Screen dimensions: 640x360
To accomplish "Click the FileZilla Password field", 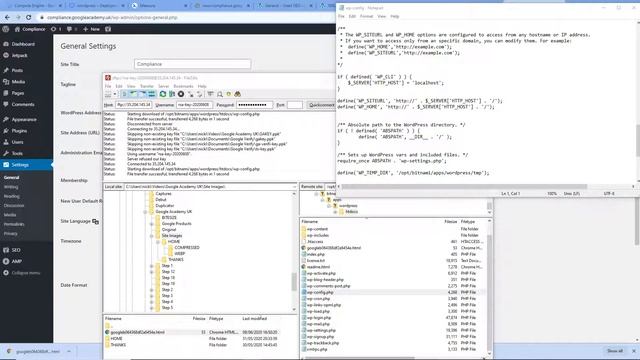I will [x=254, y=105].
